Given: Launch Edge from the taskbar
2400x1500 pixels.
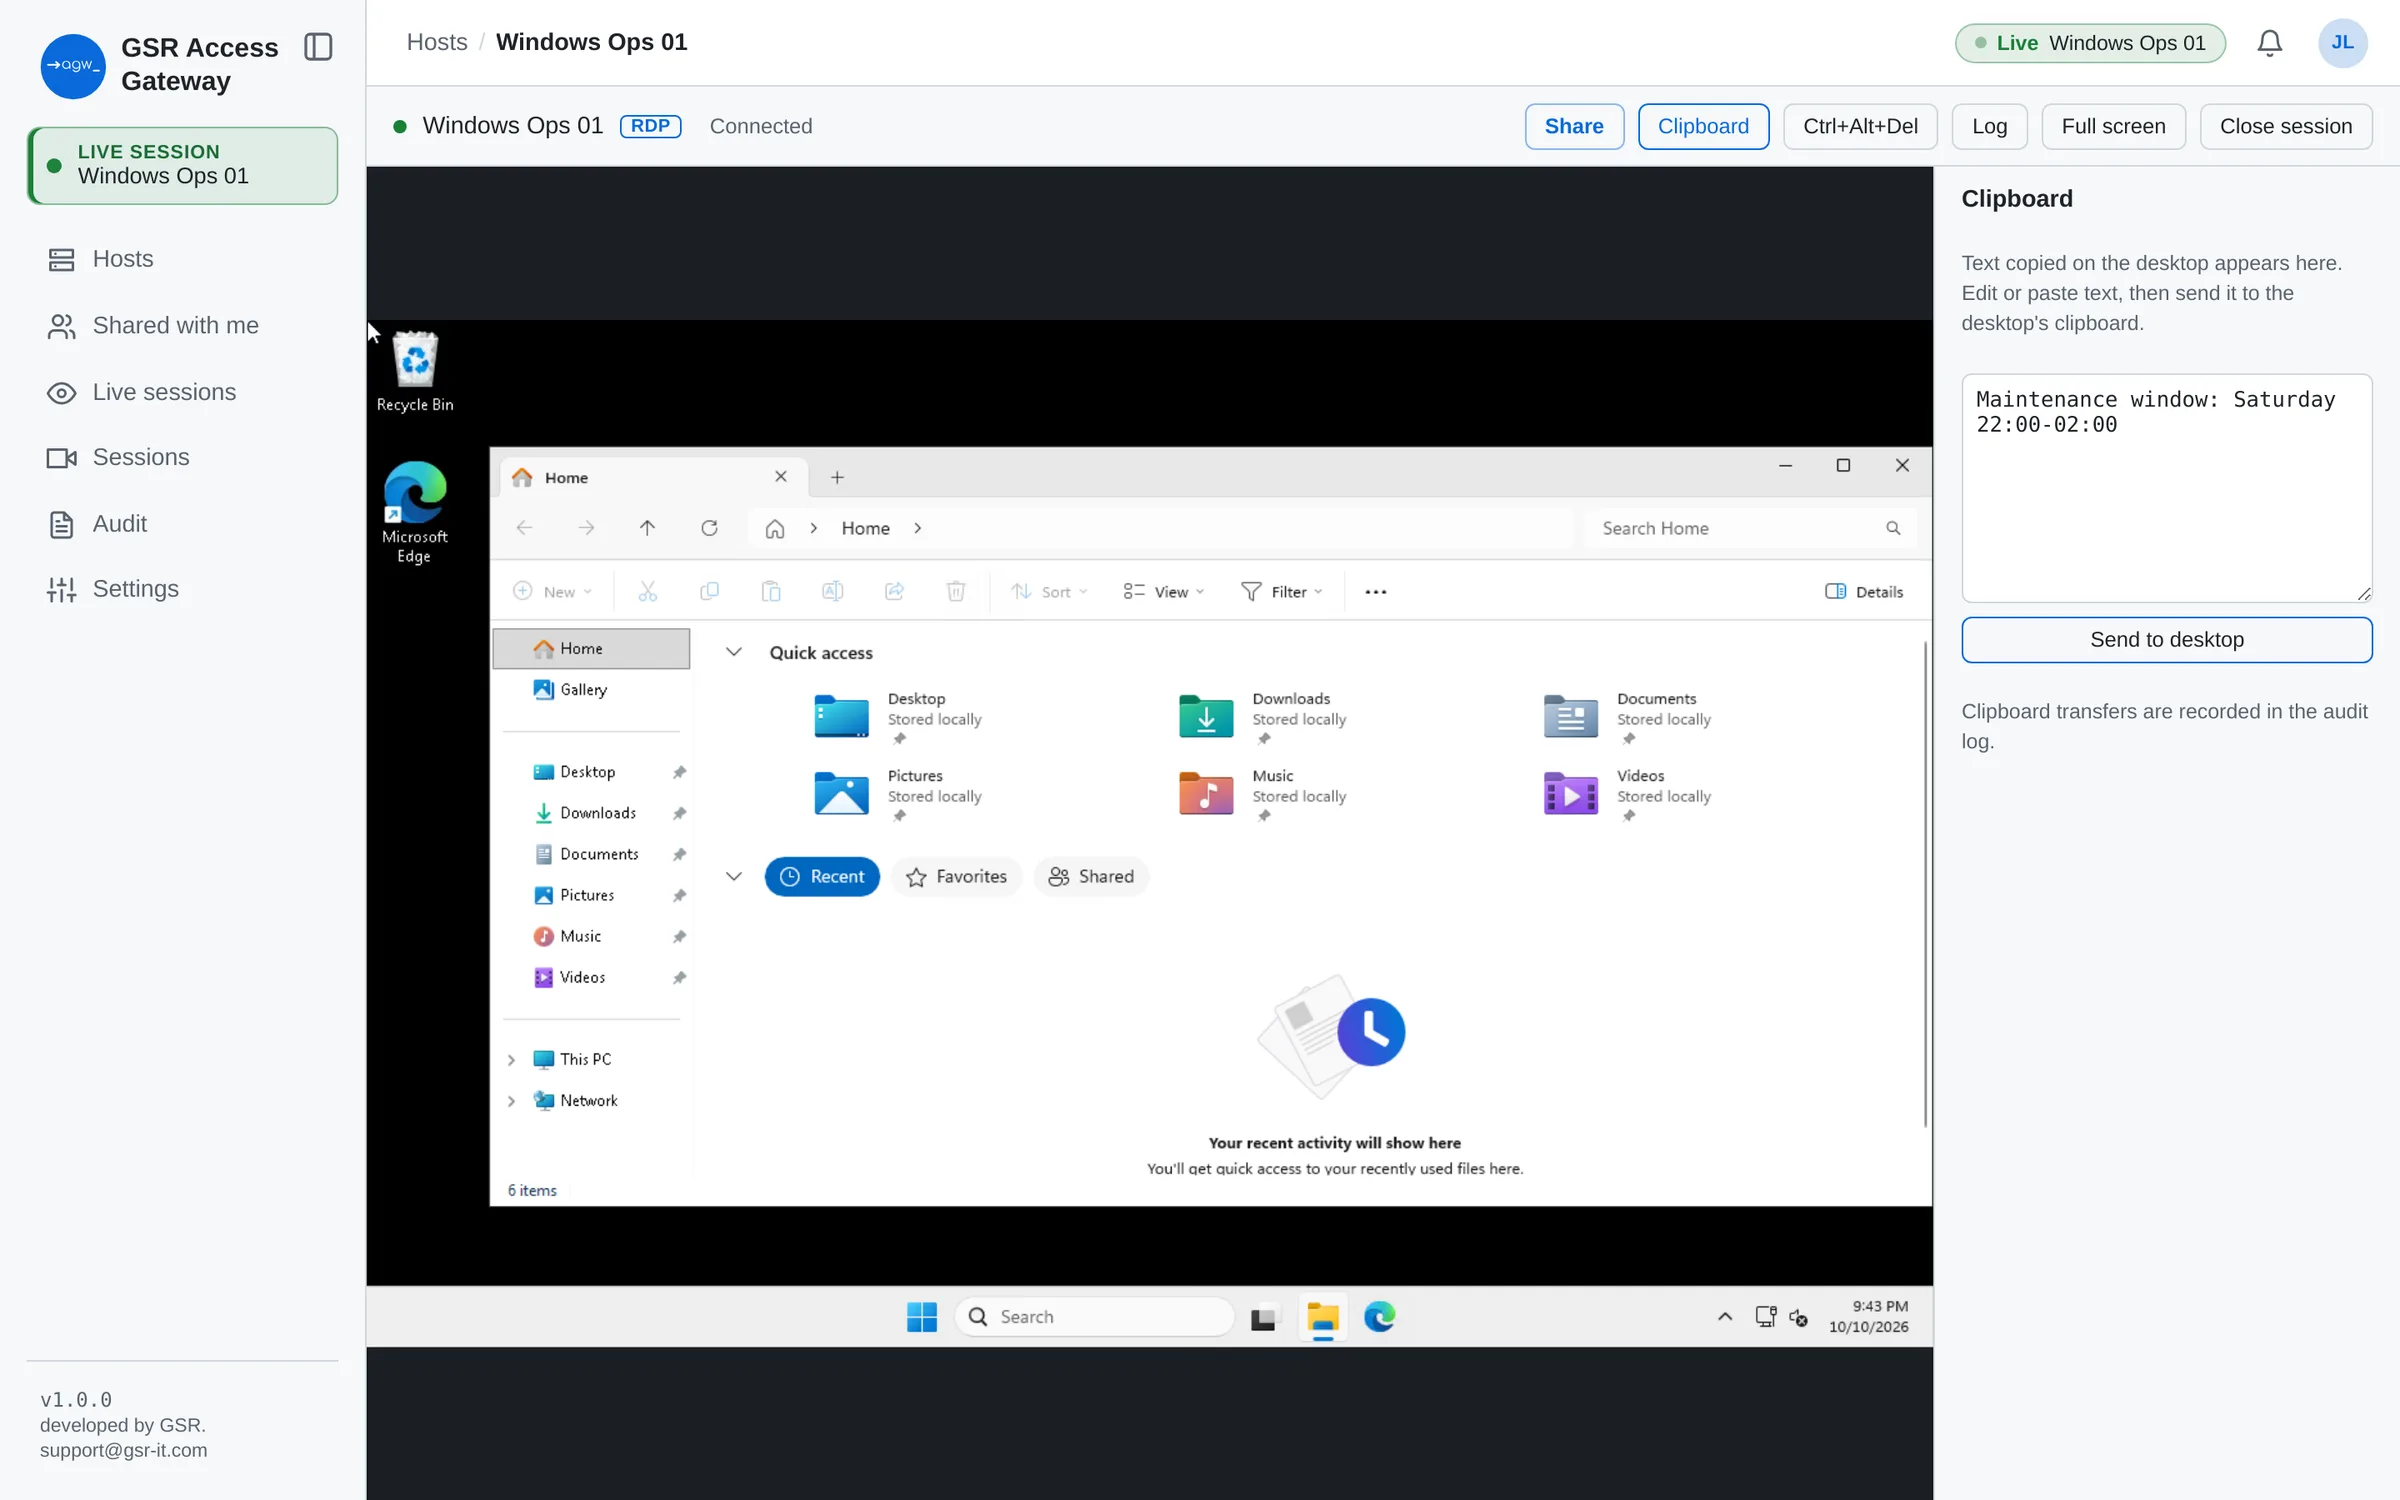Looking at the screenshot, I should coord(1380,1317).
